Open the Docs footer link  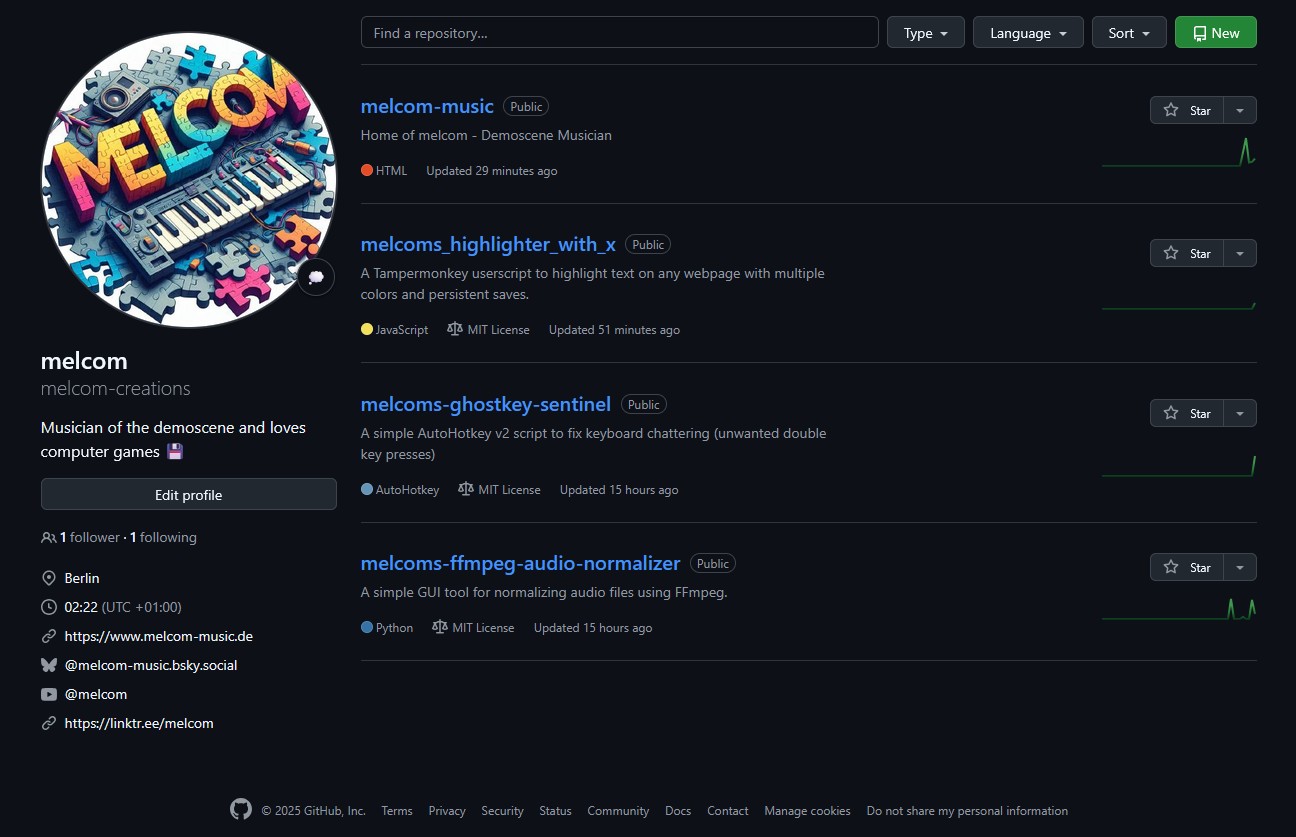coord(678,811)
